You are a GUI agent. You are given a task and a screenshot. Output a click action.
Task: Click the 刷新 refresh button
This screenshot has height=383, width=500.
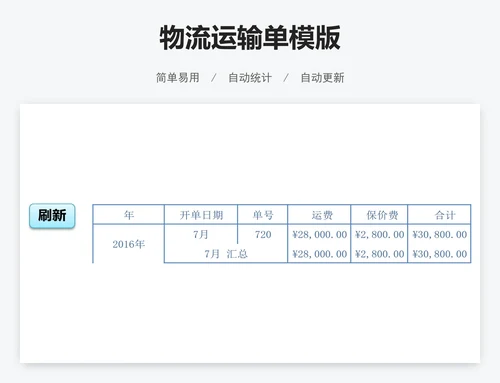tap(52, 216)
